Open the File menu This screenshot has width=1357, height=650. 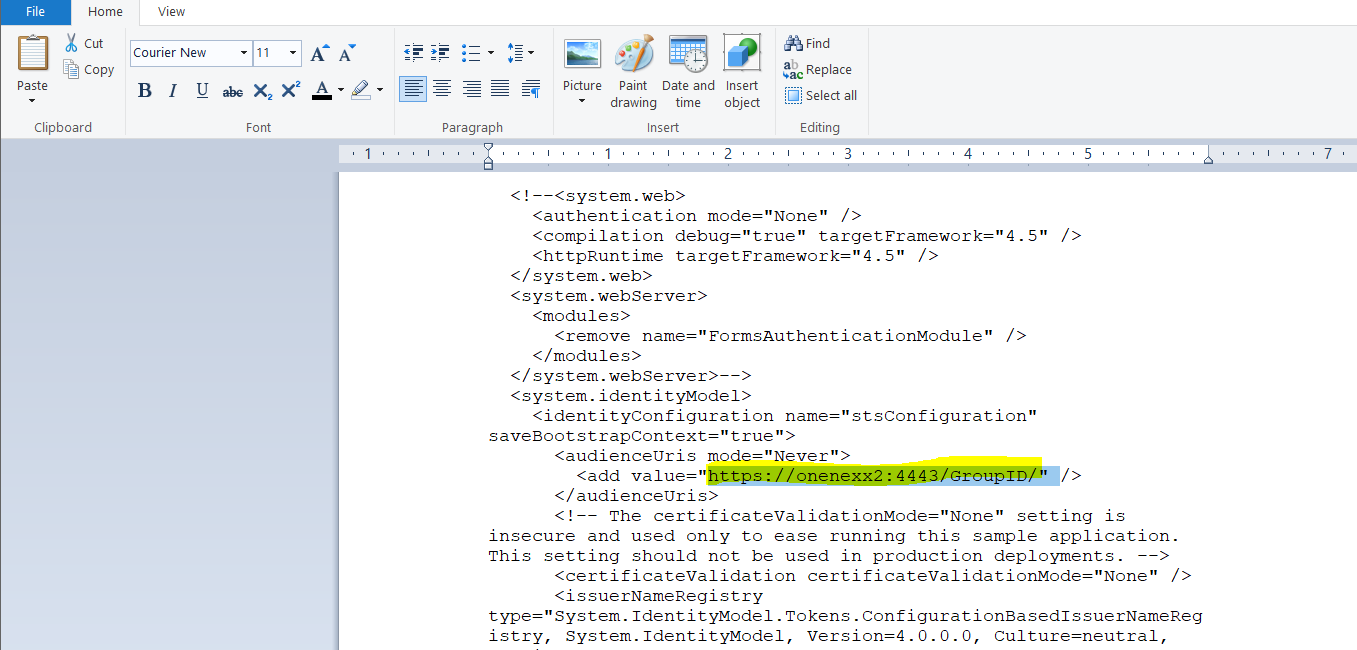(x=34, y=12)
